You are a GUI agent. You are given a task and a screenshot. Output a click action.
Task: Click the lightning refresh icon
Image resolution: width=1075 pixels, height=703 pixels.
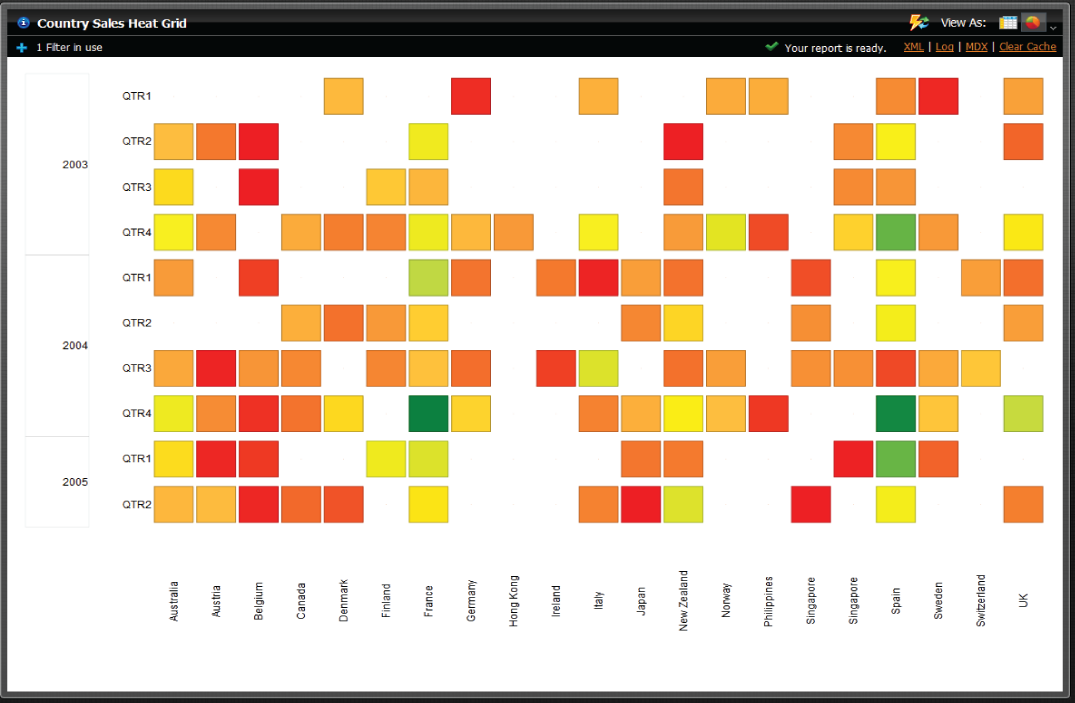(920, 21)
